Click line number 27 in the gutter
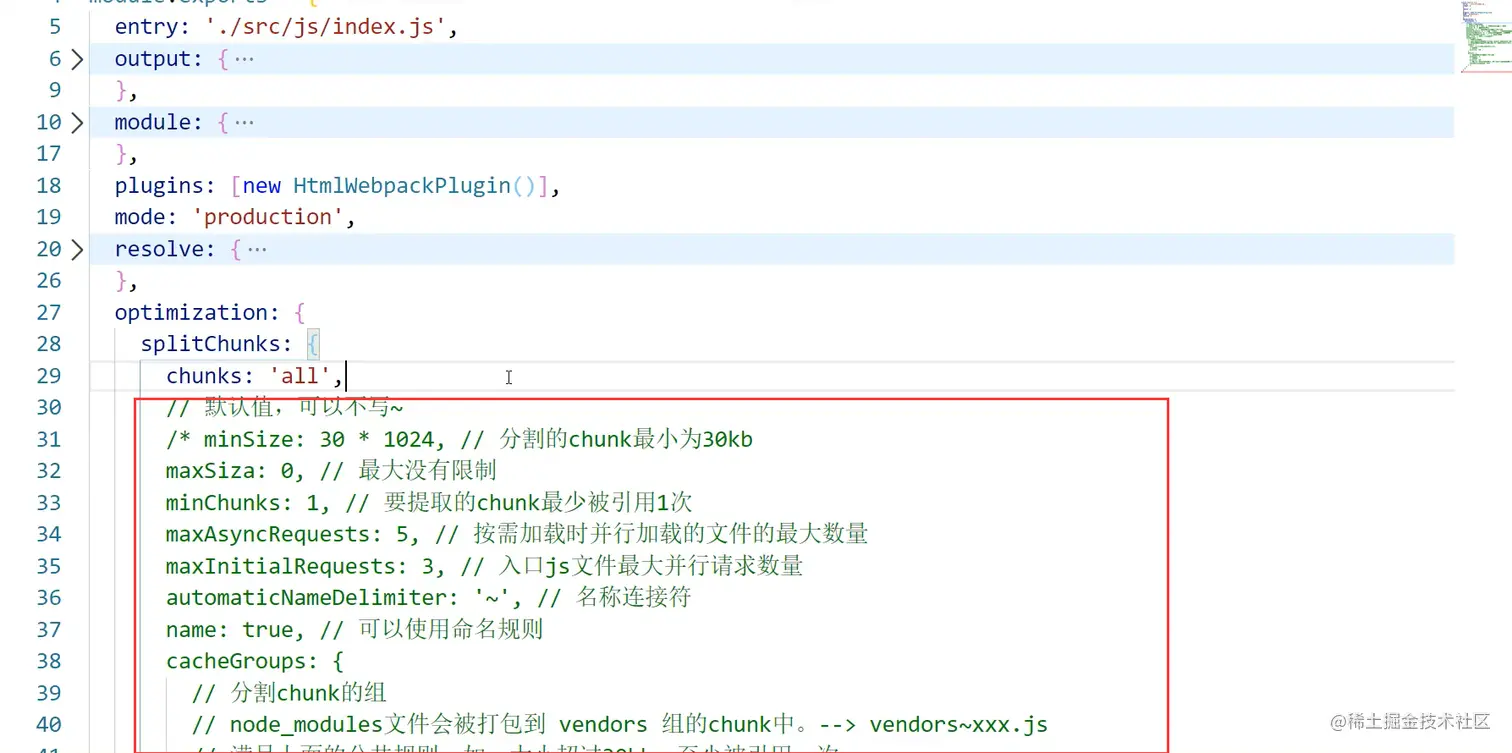Screen dimensions: 1512x753 point(49,313)
